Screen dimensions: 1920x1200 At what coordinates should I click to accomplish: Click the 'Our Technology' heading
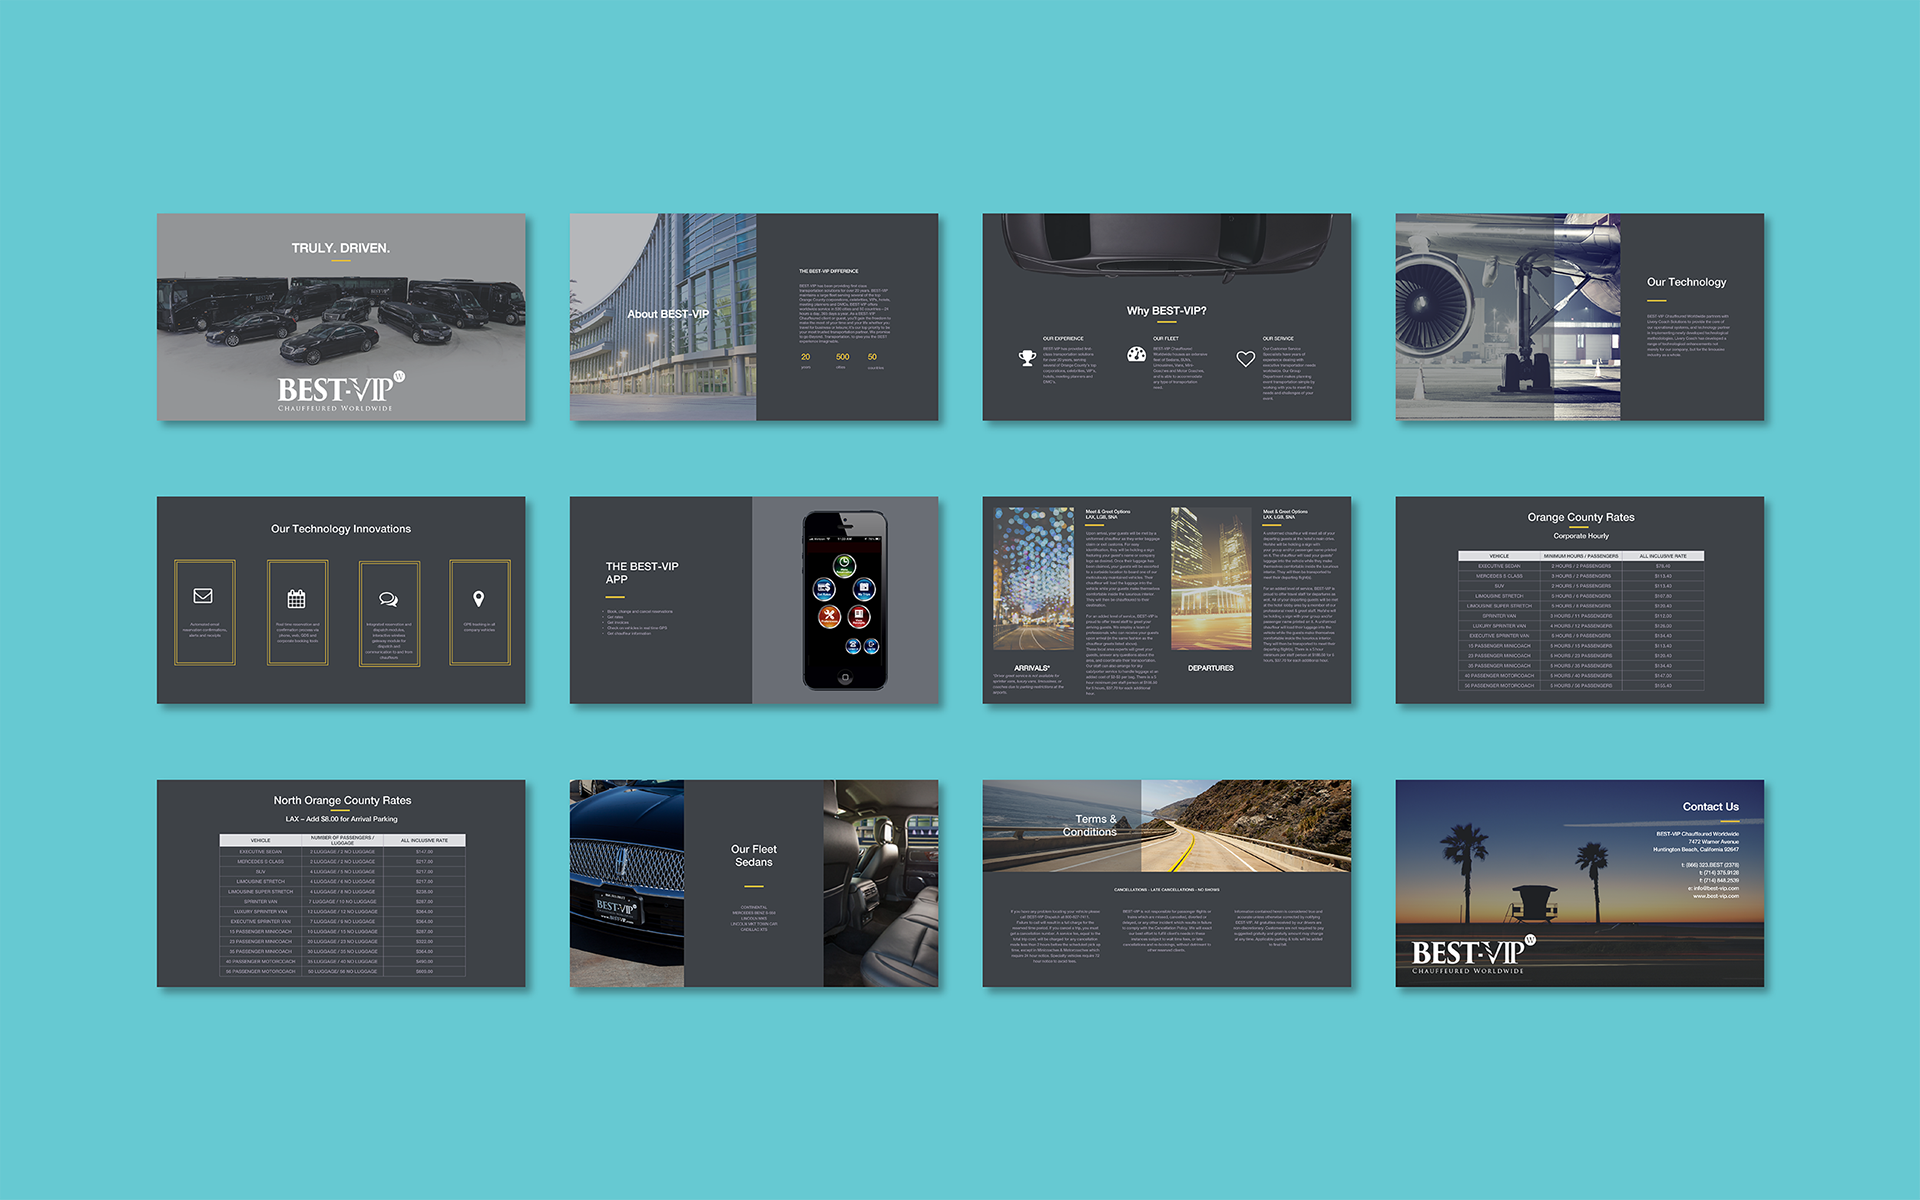click(1687, 282)
